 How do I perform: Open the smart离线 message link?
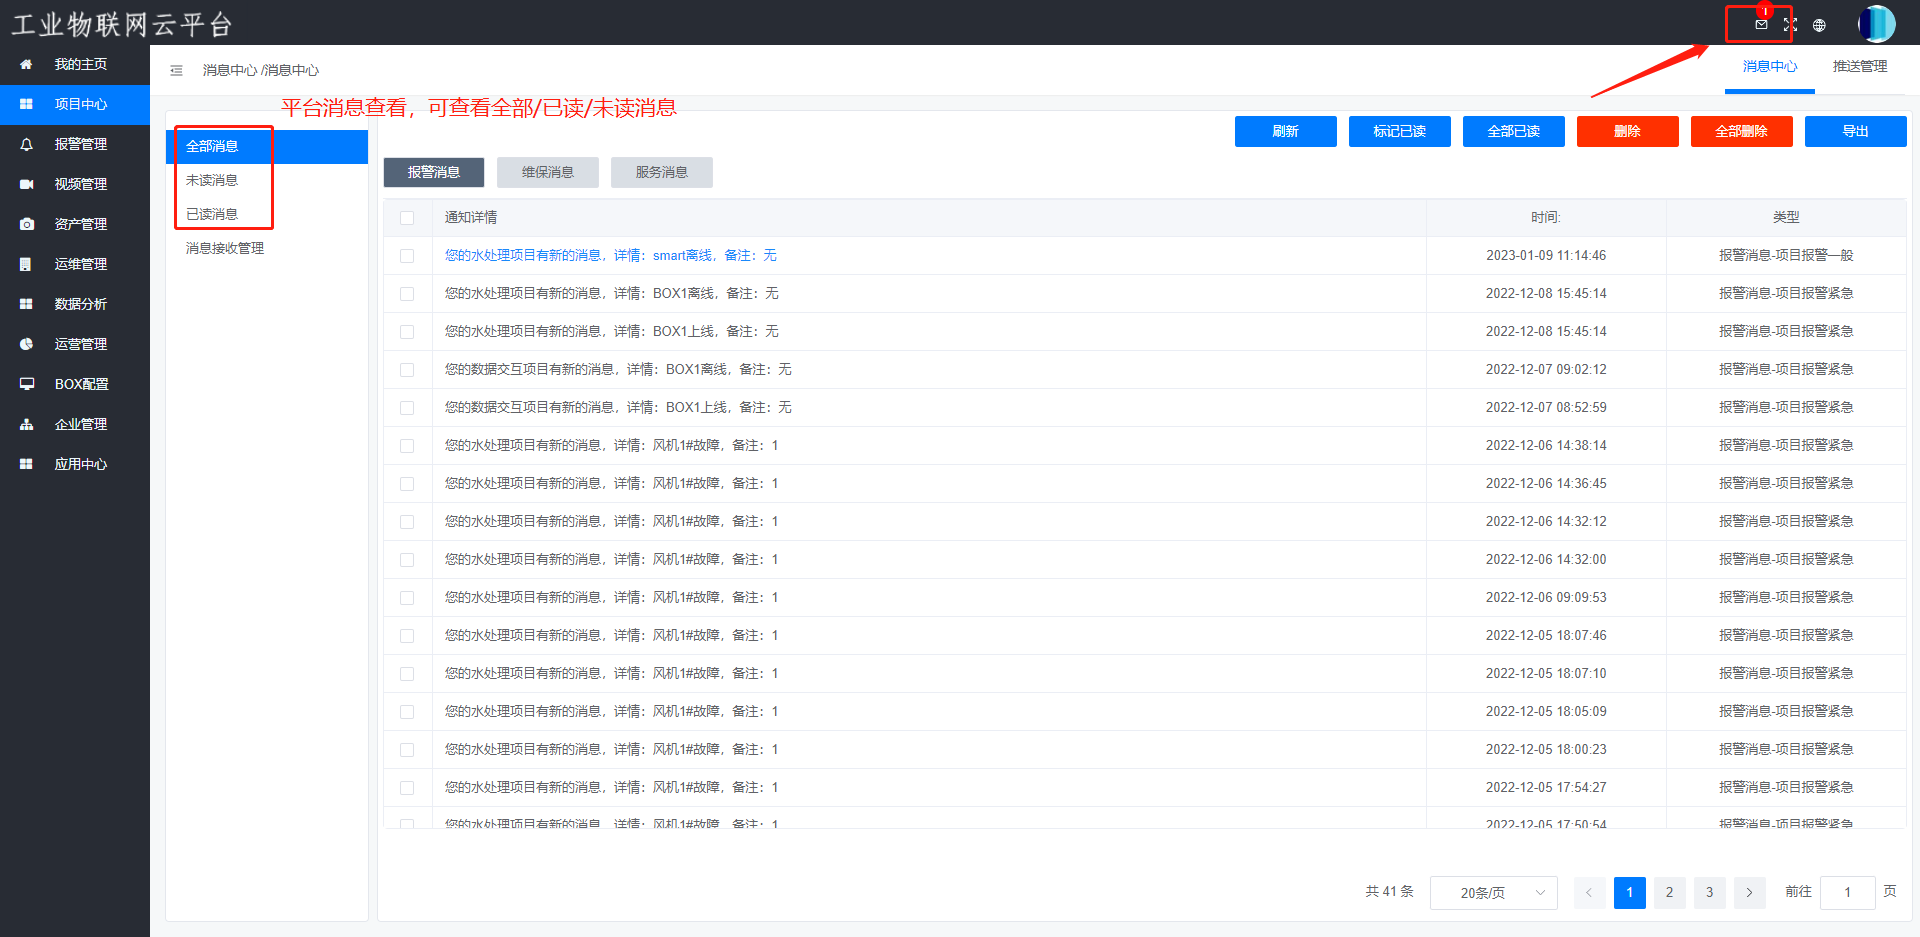(x=611, y=256)
